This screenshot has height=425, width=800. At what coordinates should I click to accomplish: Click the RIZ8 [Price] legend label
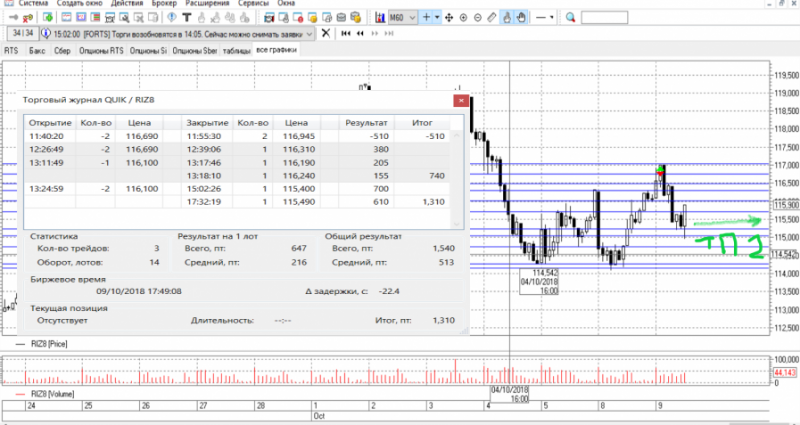click(49, 344)
